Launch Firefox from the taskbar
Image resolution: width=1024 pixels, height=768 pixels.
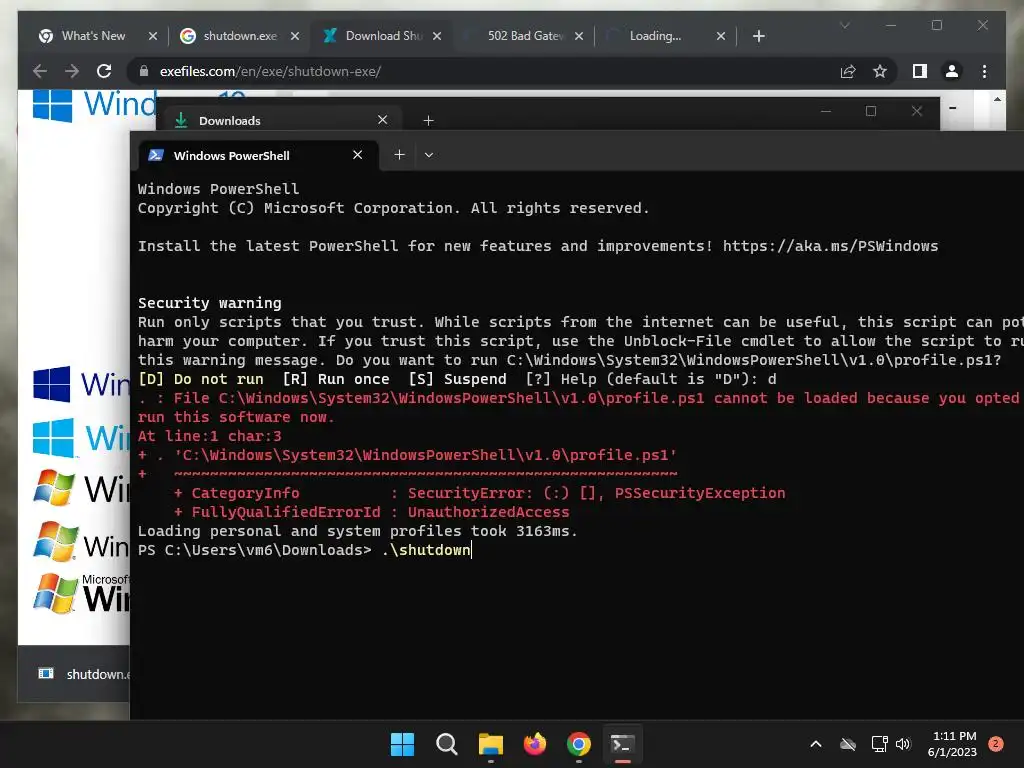pyautogui.click(x=535, y=744)
